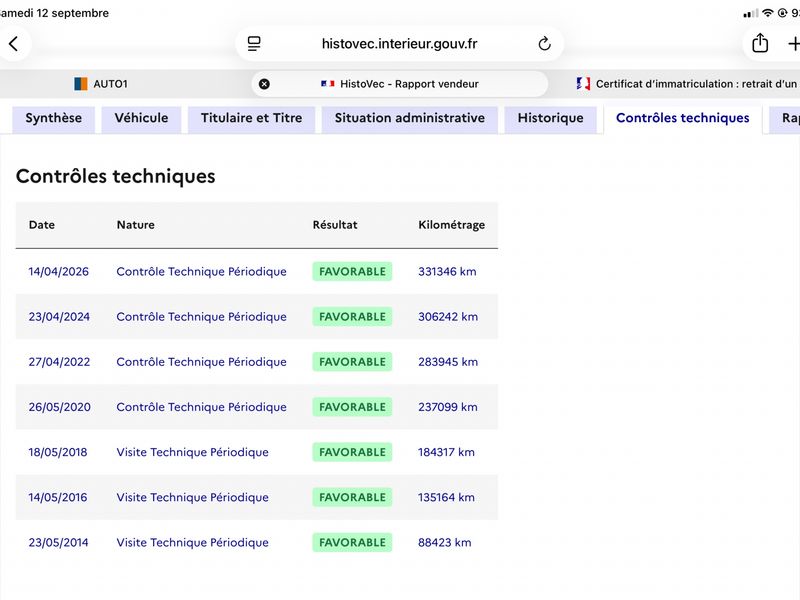This screenshot has width=800, height=600.
Task: Open the page reader menu icon
Action: pos(254,44)
